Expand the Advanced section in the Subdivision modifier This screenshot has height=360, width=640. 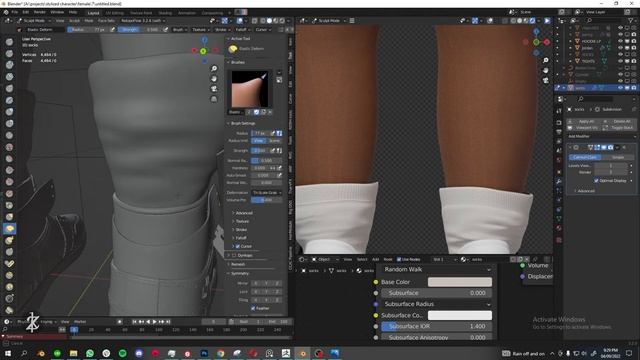[586, 191]
